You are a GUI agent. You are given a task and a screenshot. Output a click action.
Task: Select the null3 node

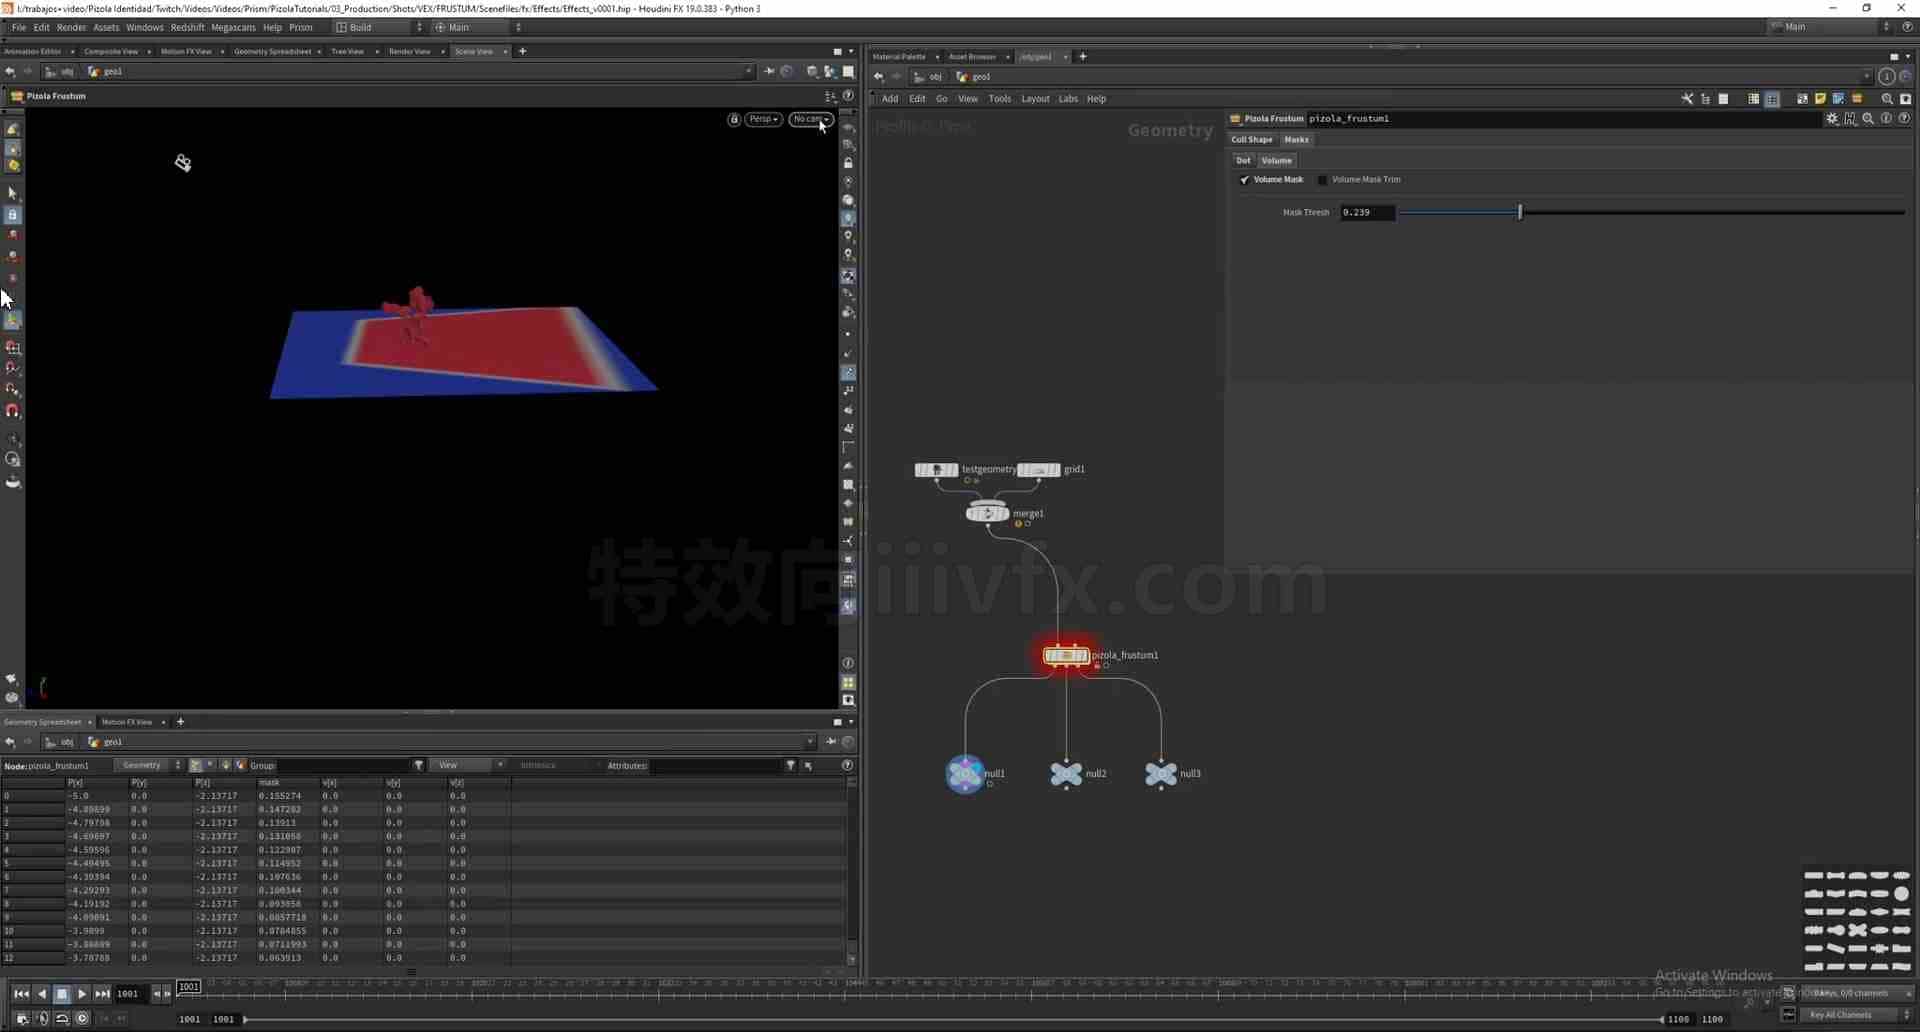point(1160,773)
